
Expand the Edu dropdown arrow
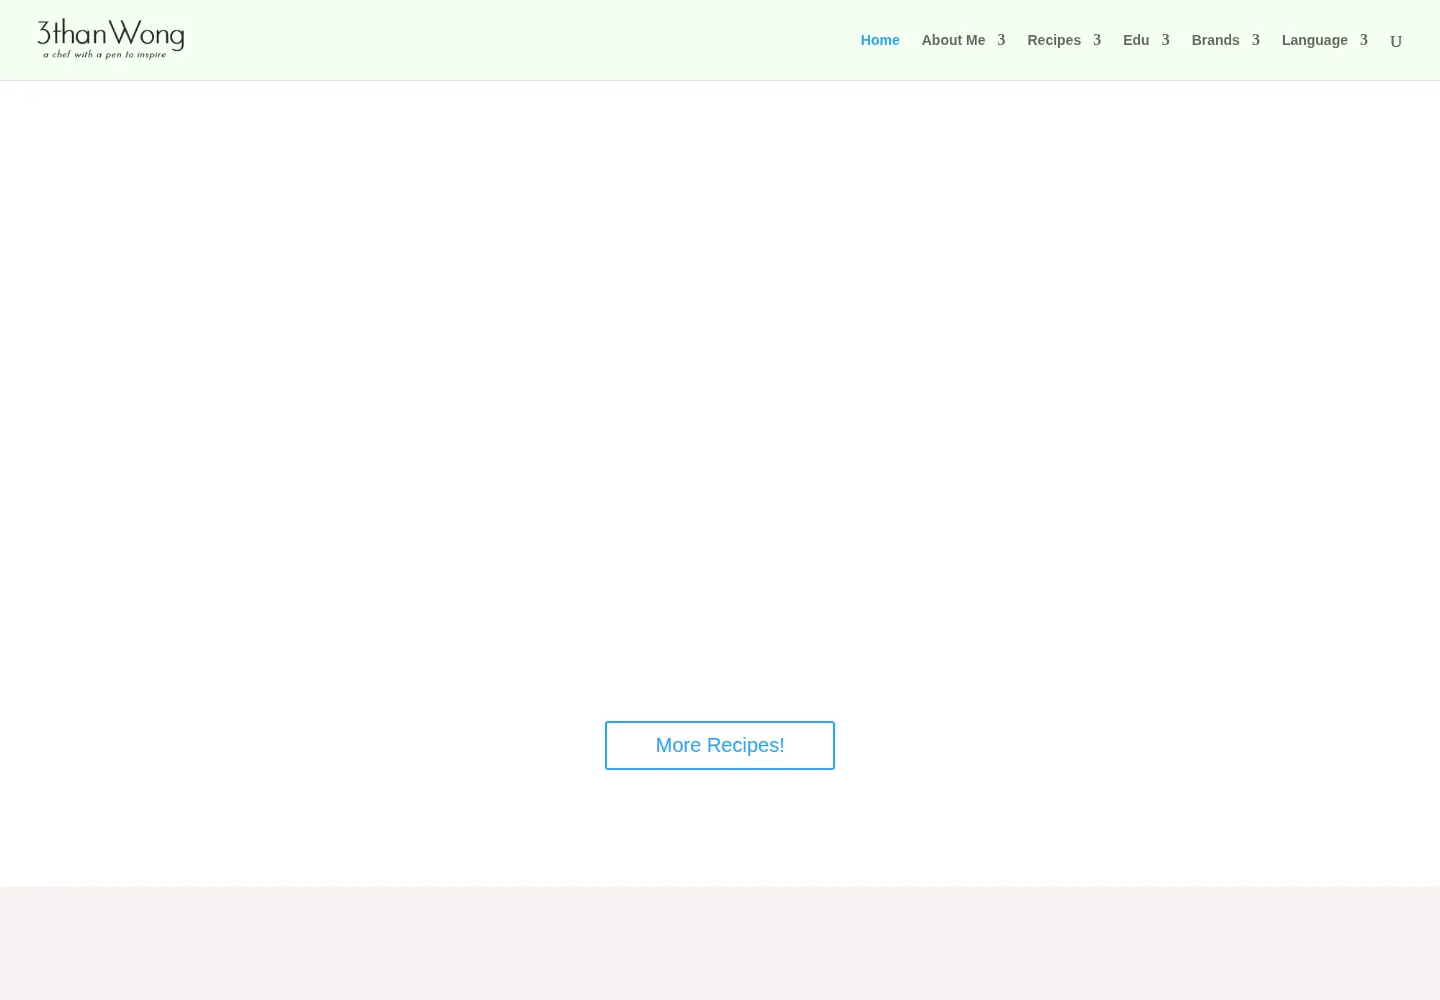(x=1165, y=40)
